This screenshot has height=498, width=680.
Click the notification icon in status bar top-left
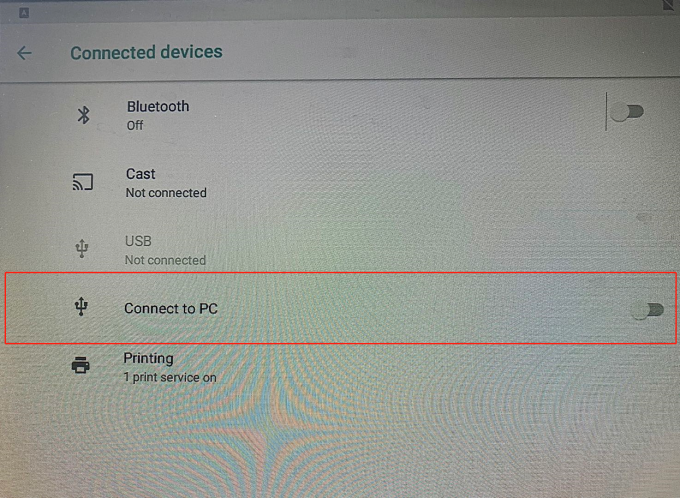[24, 12]
